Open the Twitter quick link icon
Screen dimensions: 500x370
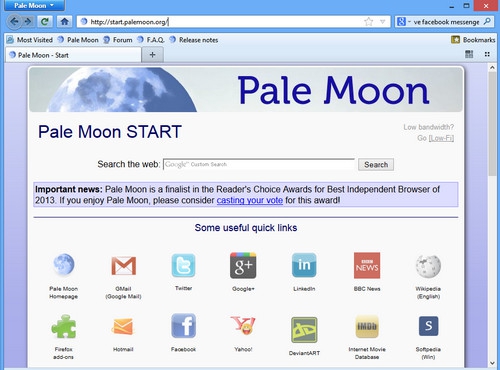click(183, 265)
